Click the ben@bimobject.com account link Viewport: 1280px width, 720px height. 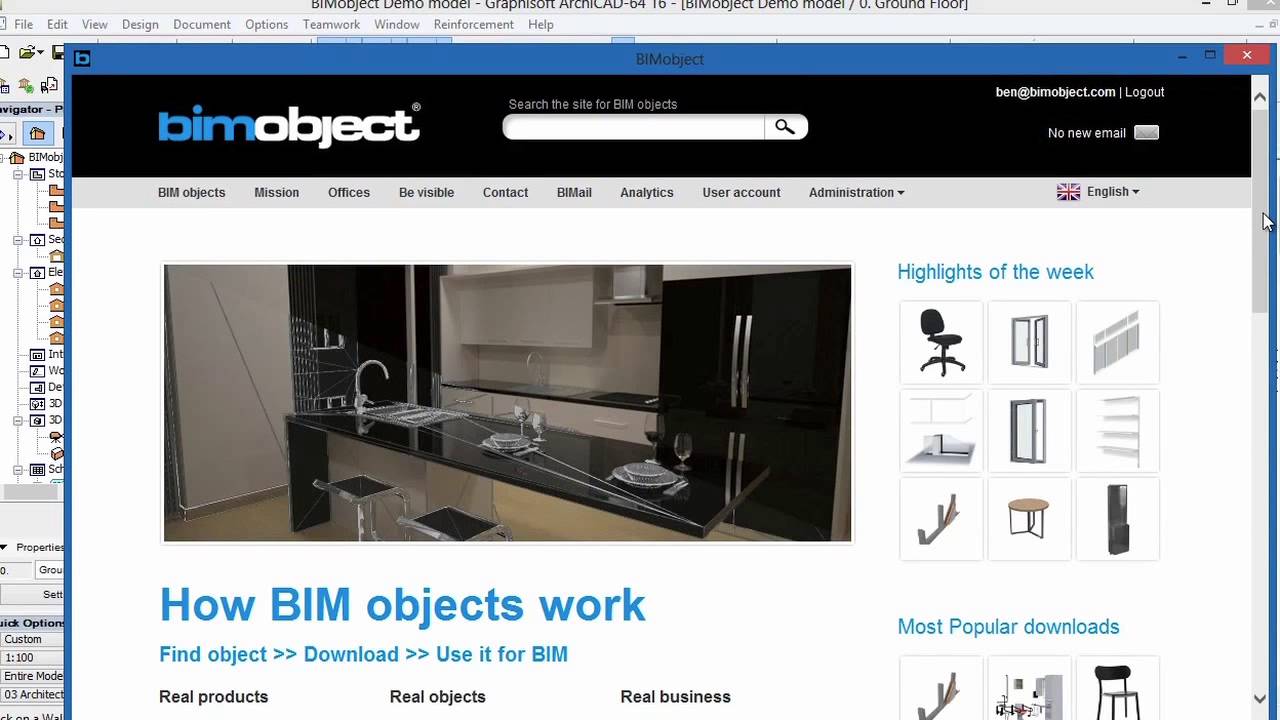pyautogui.click(x=1055, y=92)
